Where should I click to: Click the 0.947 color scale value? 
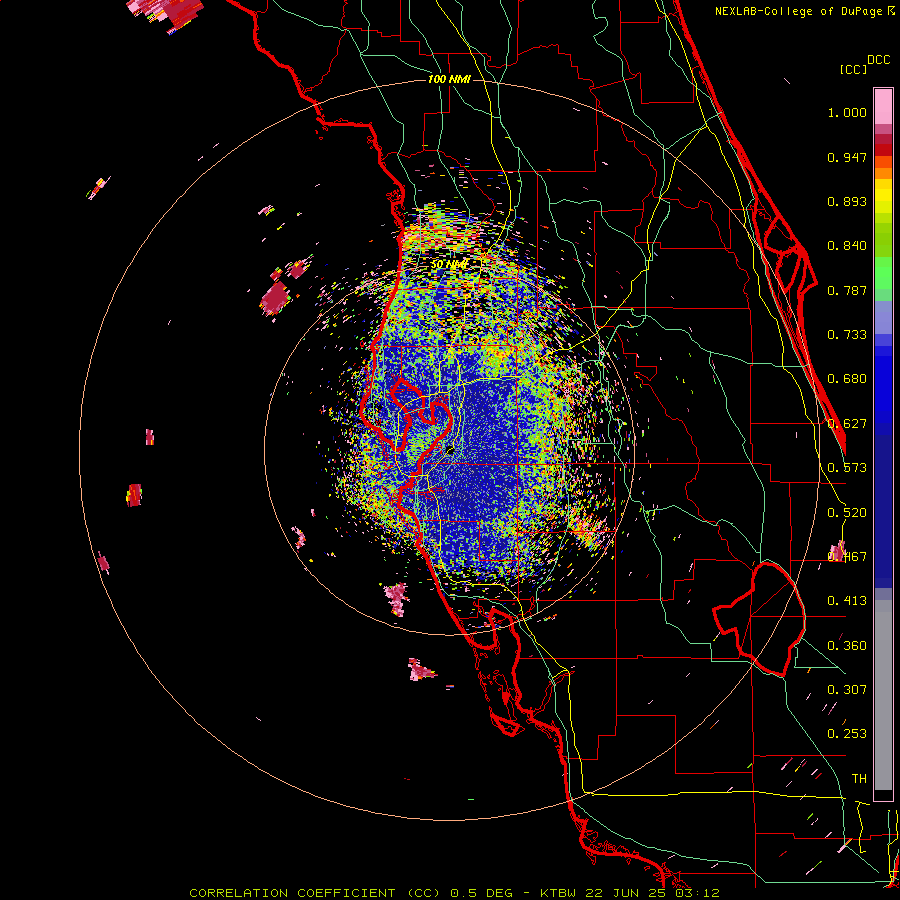pyautogui.click(x=847, y=157)
